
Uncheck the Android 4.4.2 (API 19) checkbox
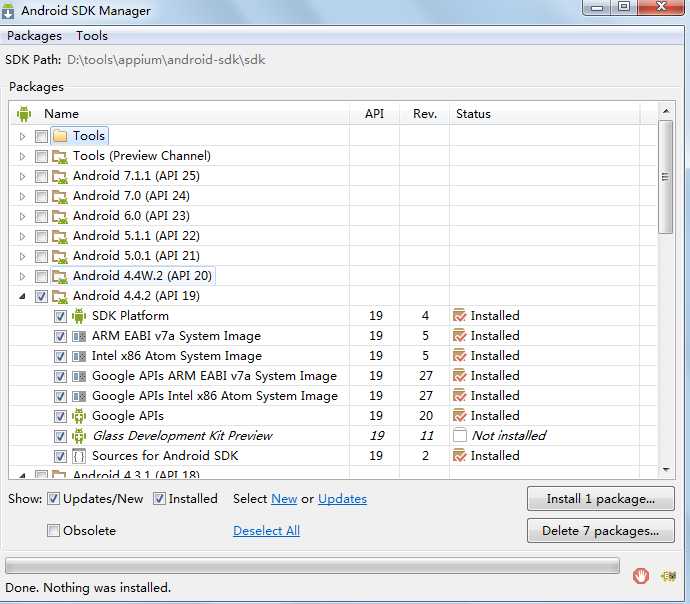[x=41, y=296]
